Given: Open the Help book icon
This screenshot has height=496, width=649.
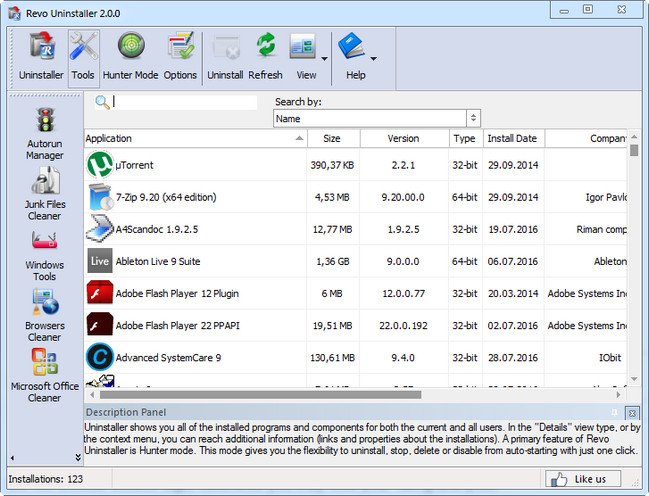Looking at the screenshot, I should point(352,46).
